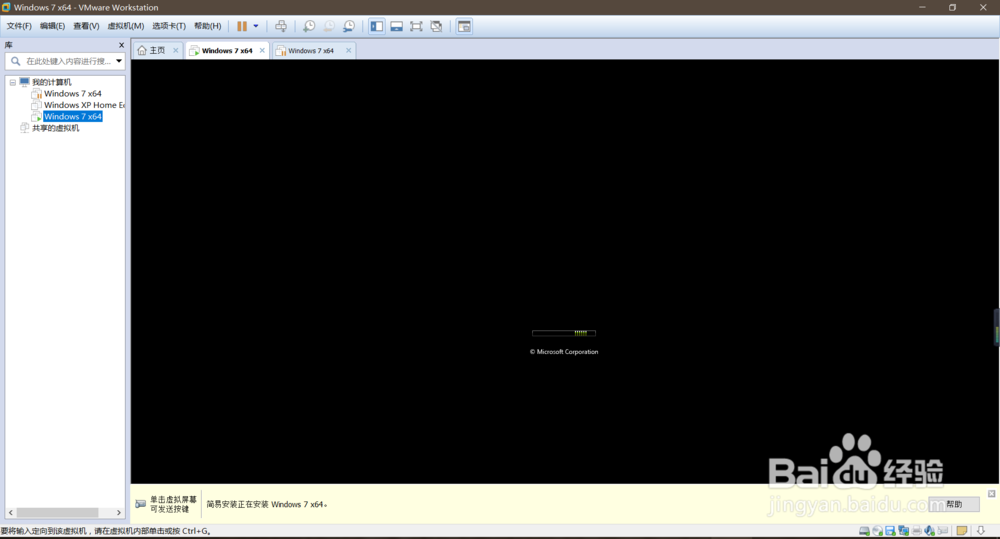The height and width of the screenshot is (539, 1000).
Task: Click the 简易安装正在安装 Windows 7 x64 message
Action: click(x=267, y=505)
